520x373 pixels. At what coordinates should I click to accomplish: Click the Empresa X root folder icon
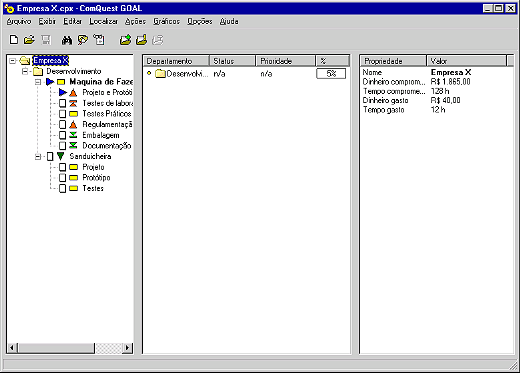[x=25, y=61]
